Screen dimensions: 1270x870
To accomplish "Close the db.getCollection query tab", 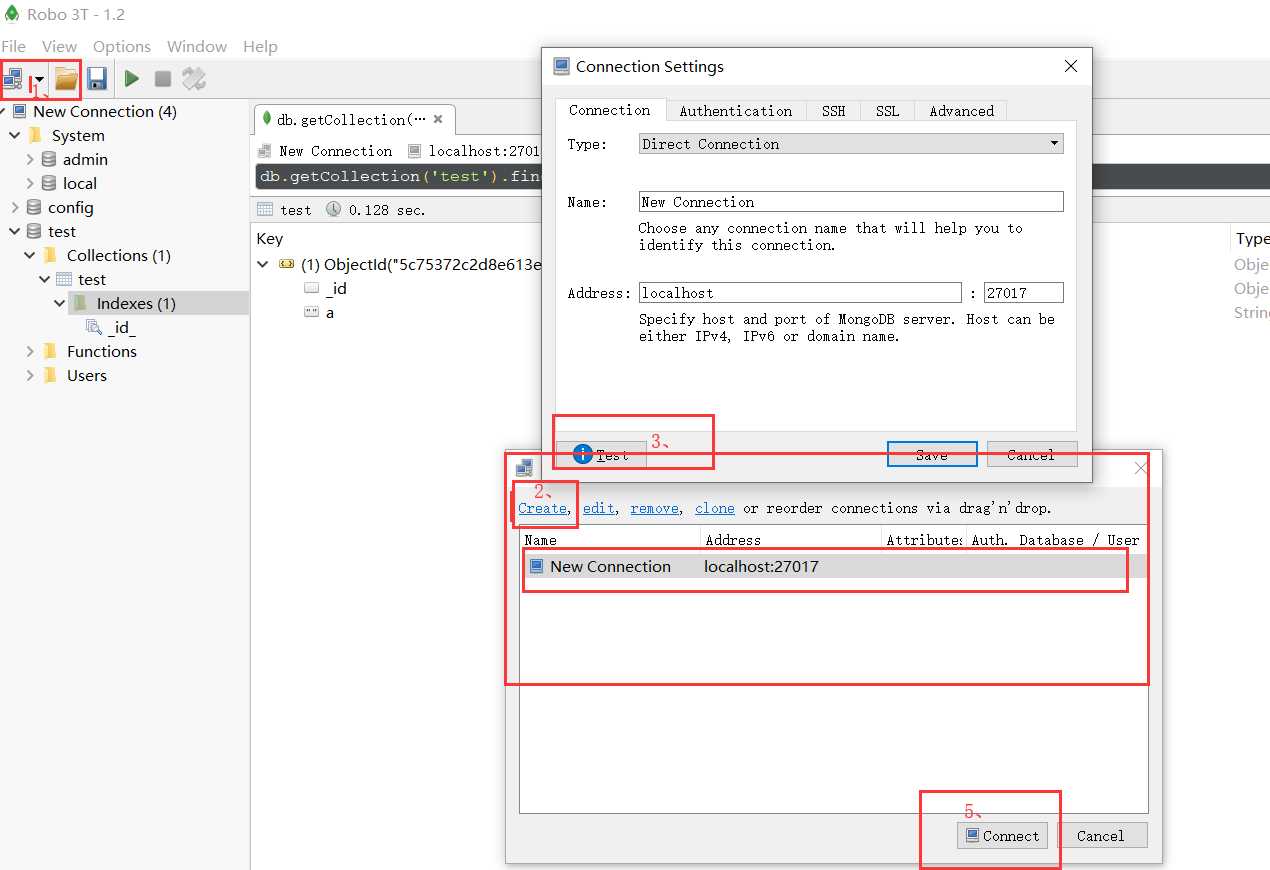I will point(437,119).
